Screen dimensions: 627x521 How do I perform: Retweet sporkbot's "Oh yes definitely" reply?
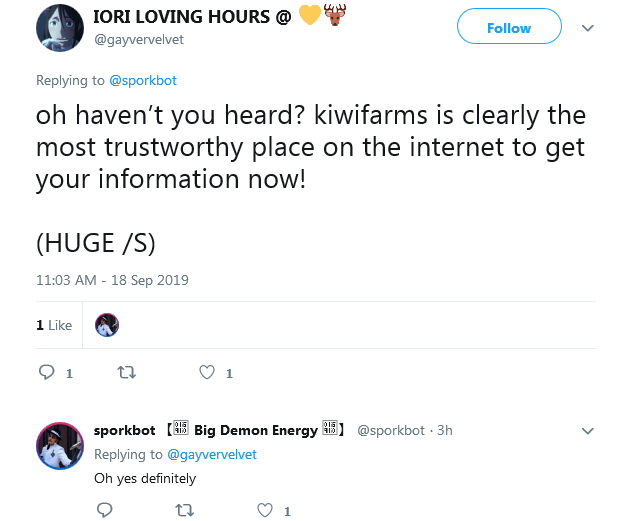click(x=184, y=510)
